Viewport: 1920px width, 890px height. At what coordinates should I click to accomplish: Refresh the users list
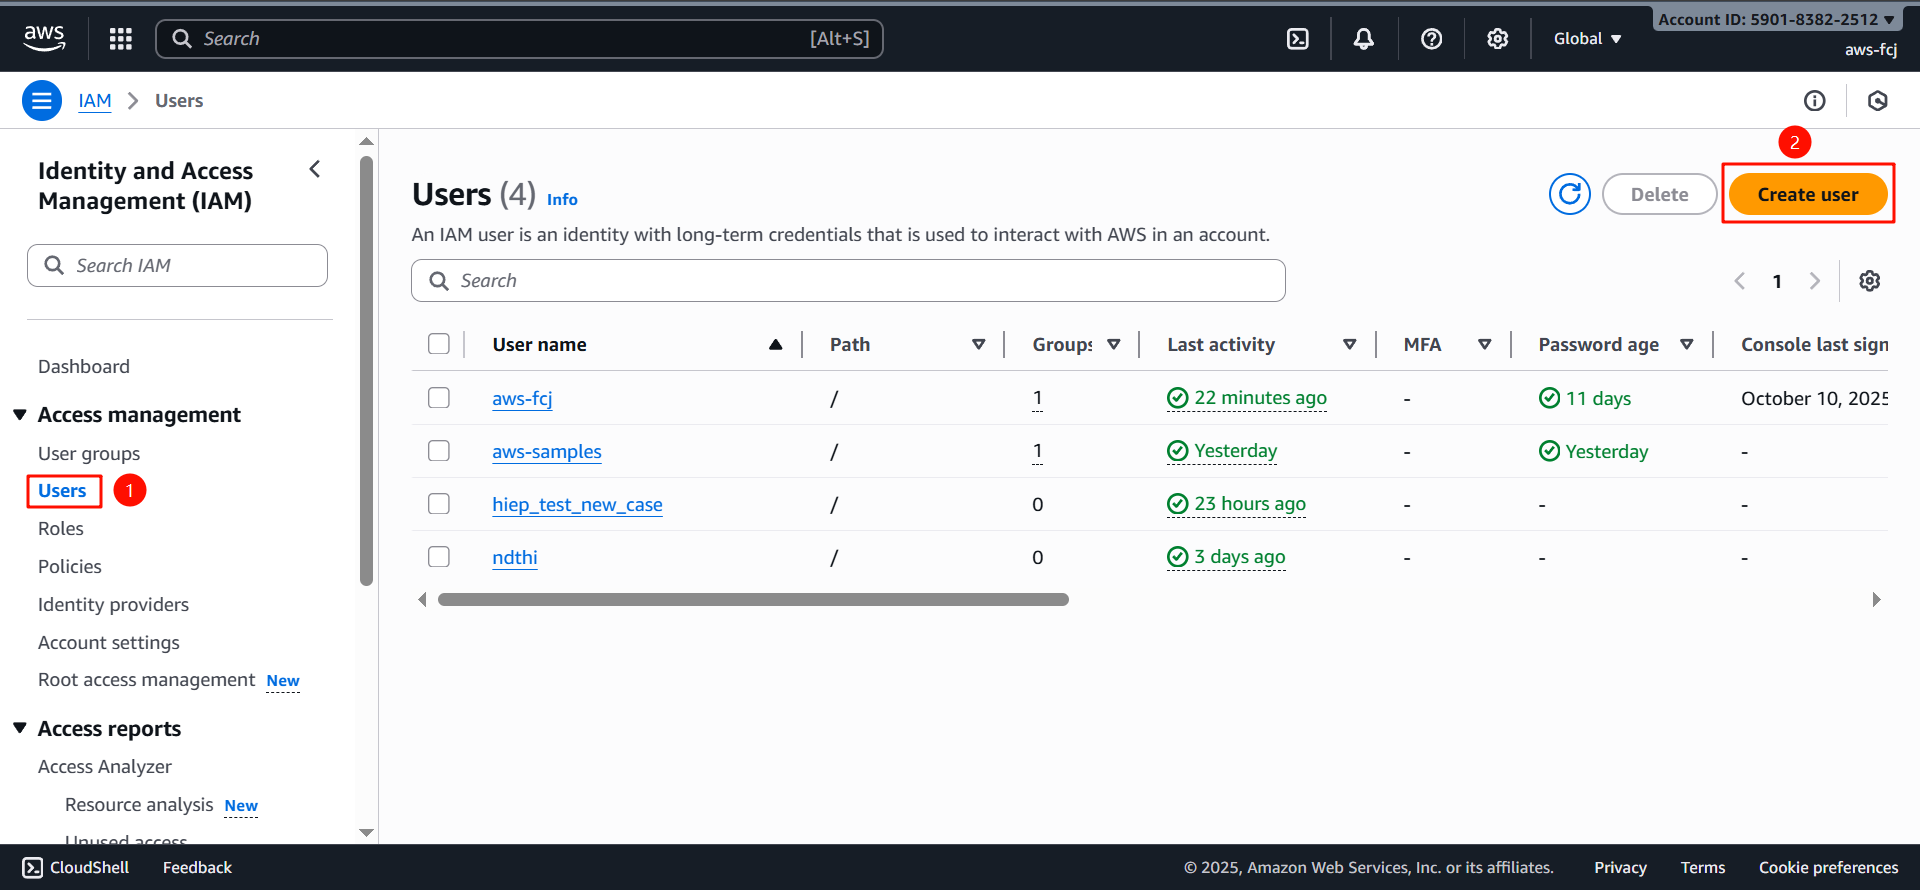point(1570,194)
